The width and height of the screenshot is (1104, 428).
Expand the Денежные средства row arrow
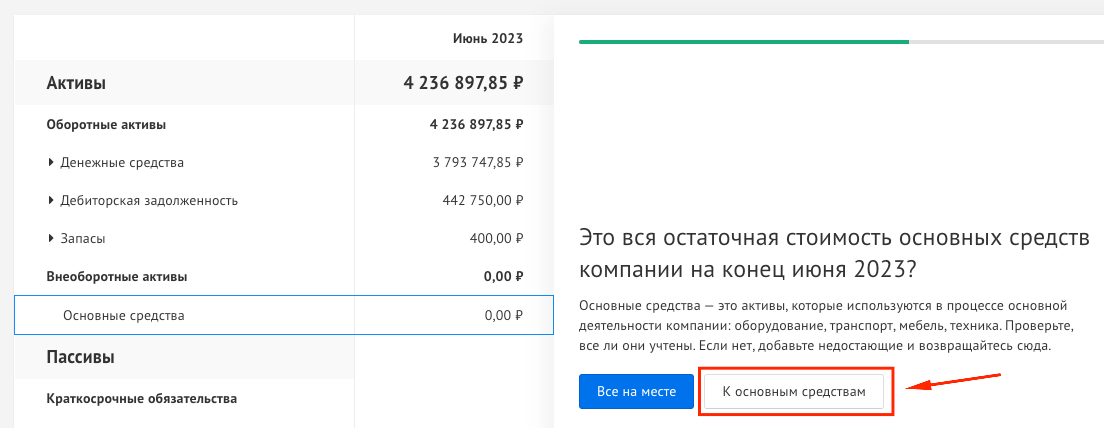pos(51,163)
